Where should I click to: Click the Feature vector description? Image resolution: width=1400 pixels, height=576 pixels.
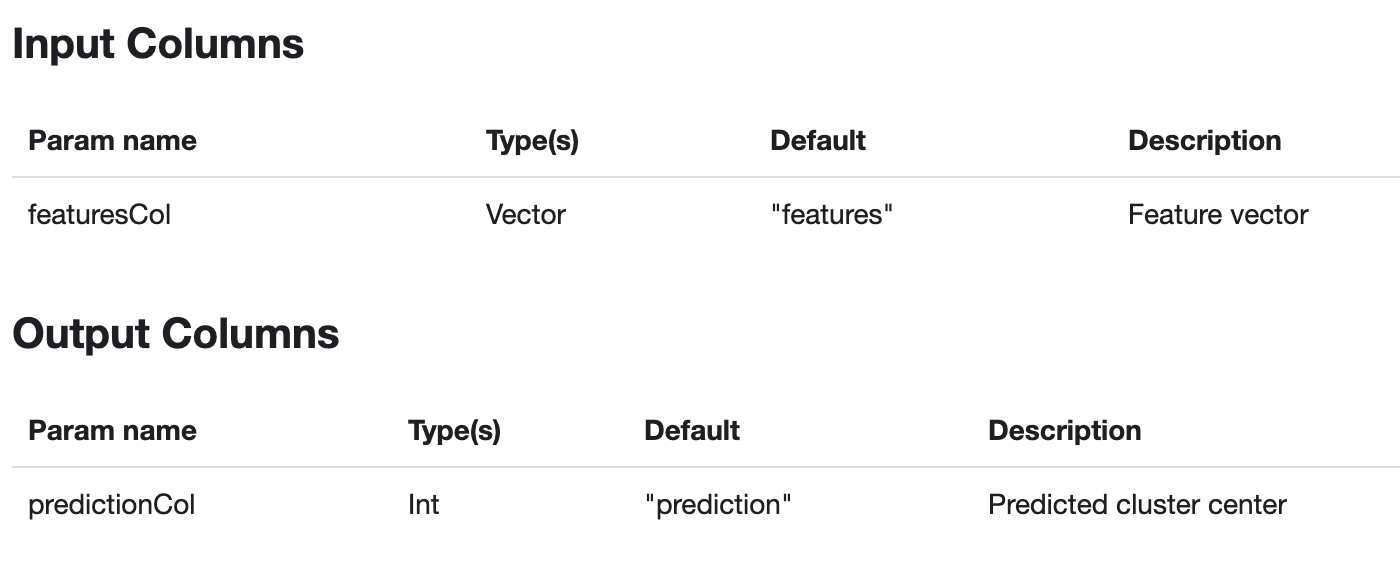coord(1217,215)
